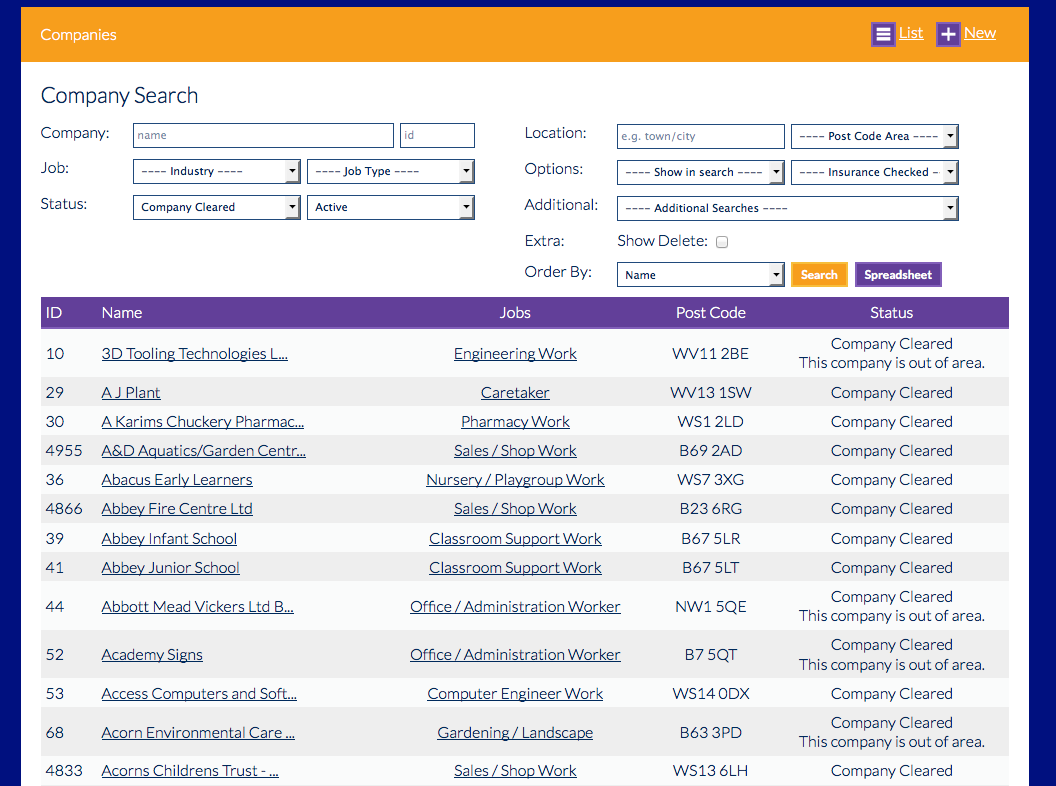Click the Caretaker job link
Image resolution: width=1056 pixels, height=786 pixels.
(515, 393)
